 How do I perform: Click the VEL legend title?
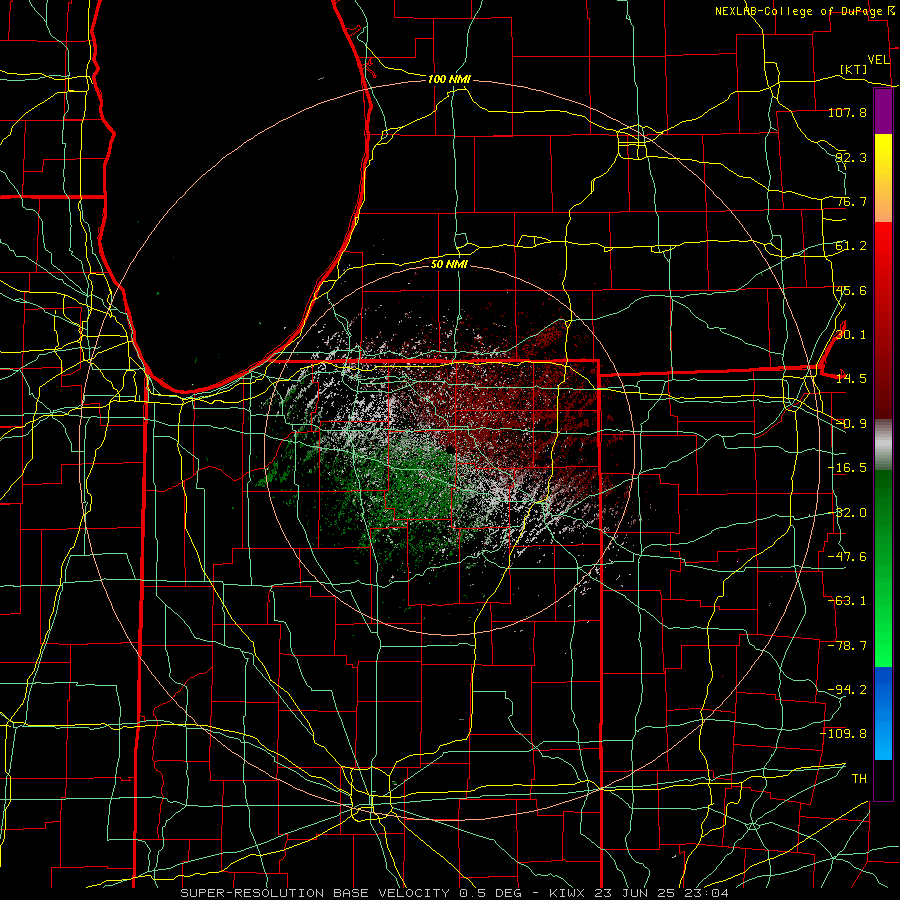coord(878,60)
